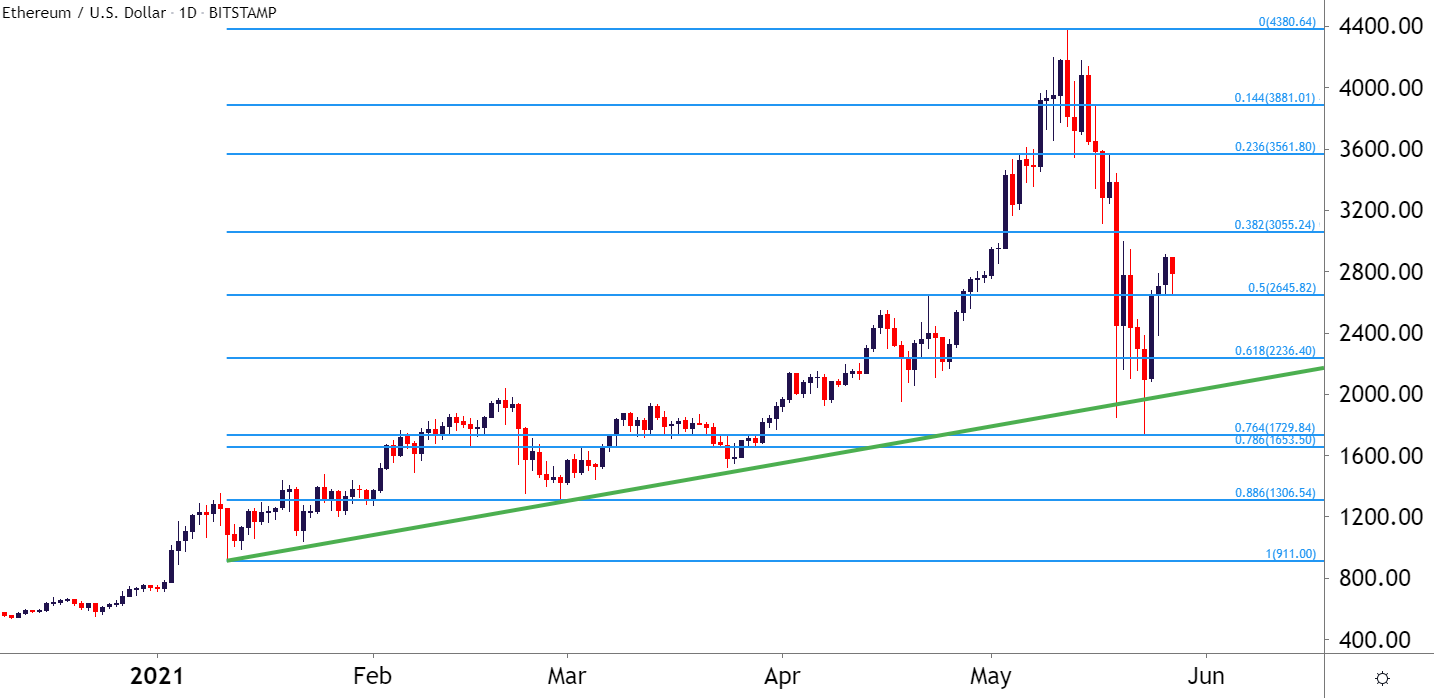
Task: Click the 4000.00 price axis label
Action: pyautogui.click(x=1379, y=88)
